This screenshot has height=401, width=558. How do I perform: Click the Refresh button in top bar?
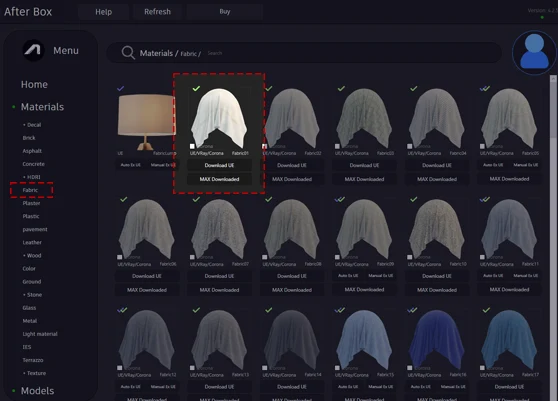pyautogui.click(x=157, y=12)
